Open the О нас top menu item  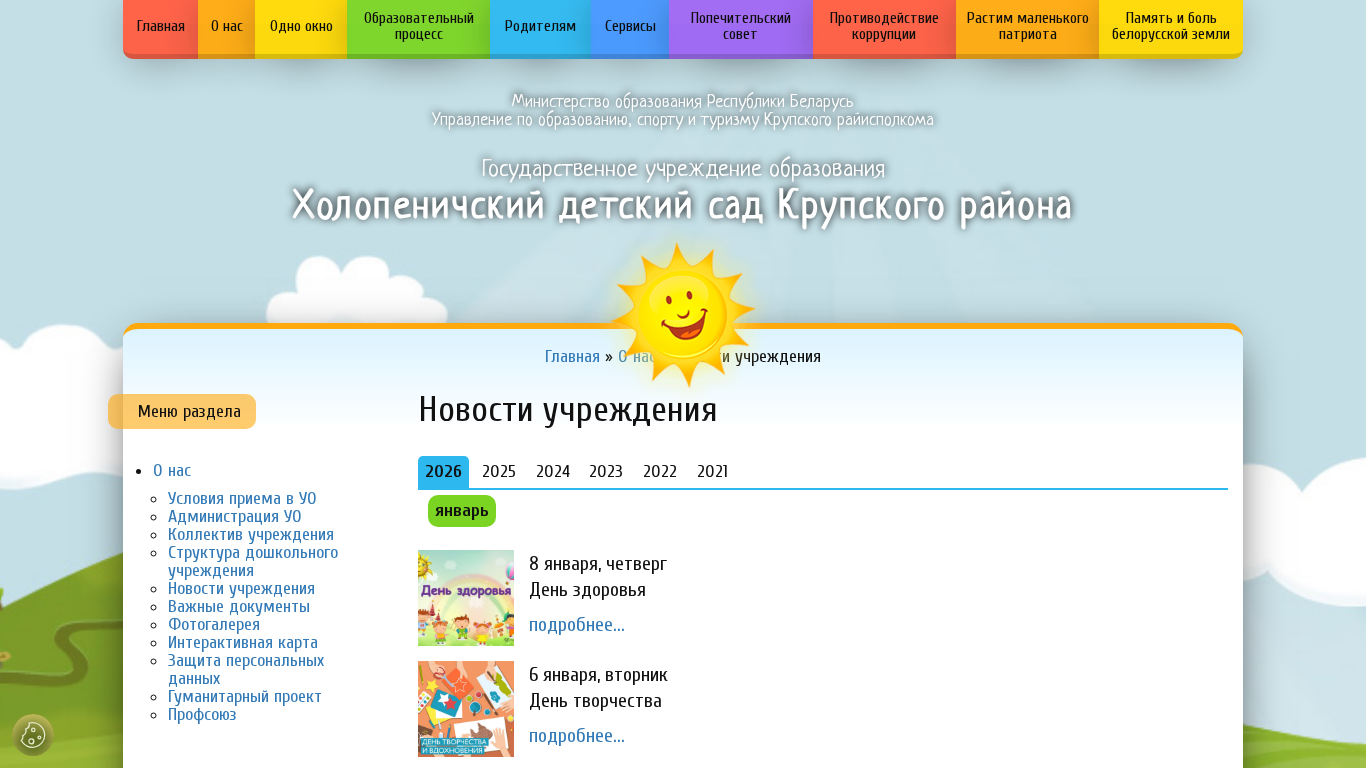tap(226, 27)
